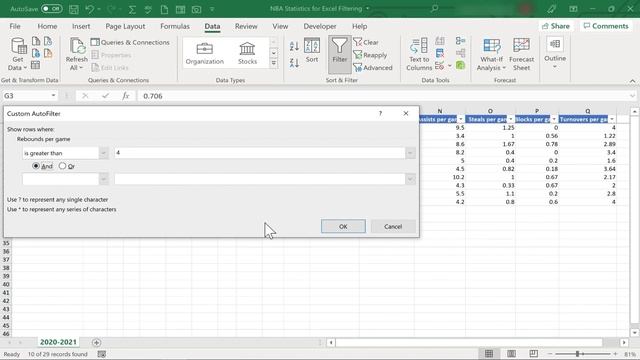Toggle the Filter funnel button
The width and height of the screenshot is (640, 360).
pos(339,53)
